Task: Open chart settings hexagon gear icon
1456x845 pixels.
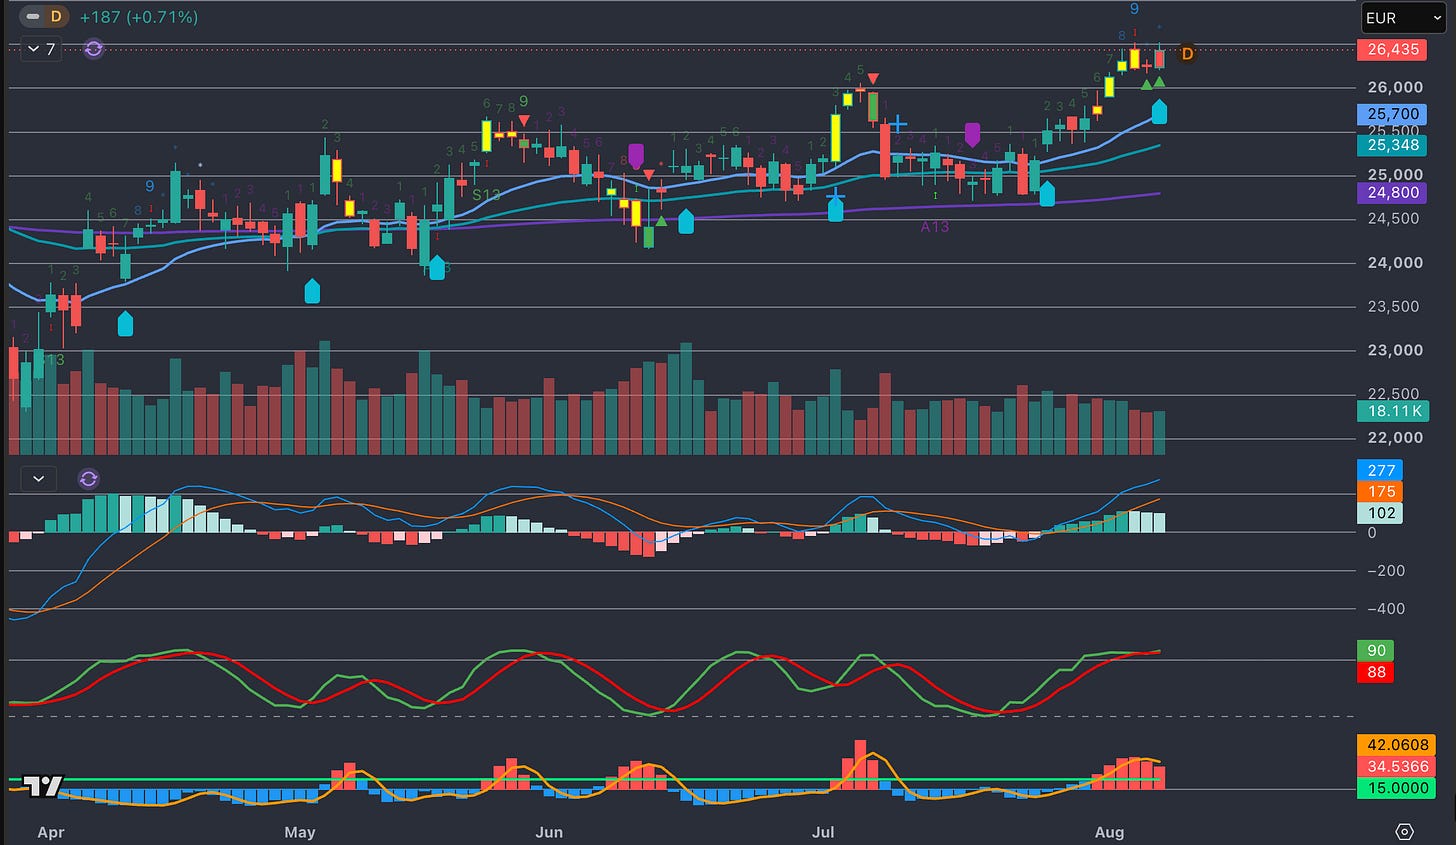Action: tap(1405, 832)
